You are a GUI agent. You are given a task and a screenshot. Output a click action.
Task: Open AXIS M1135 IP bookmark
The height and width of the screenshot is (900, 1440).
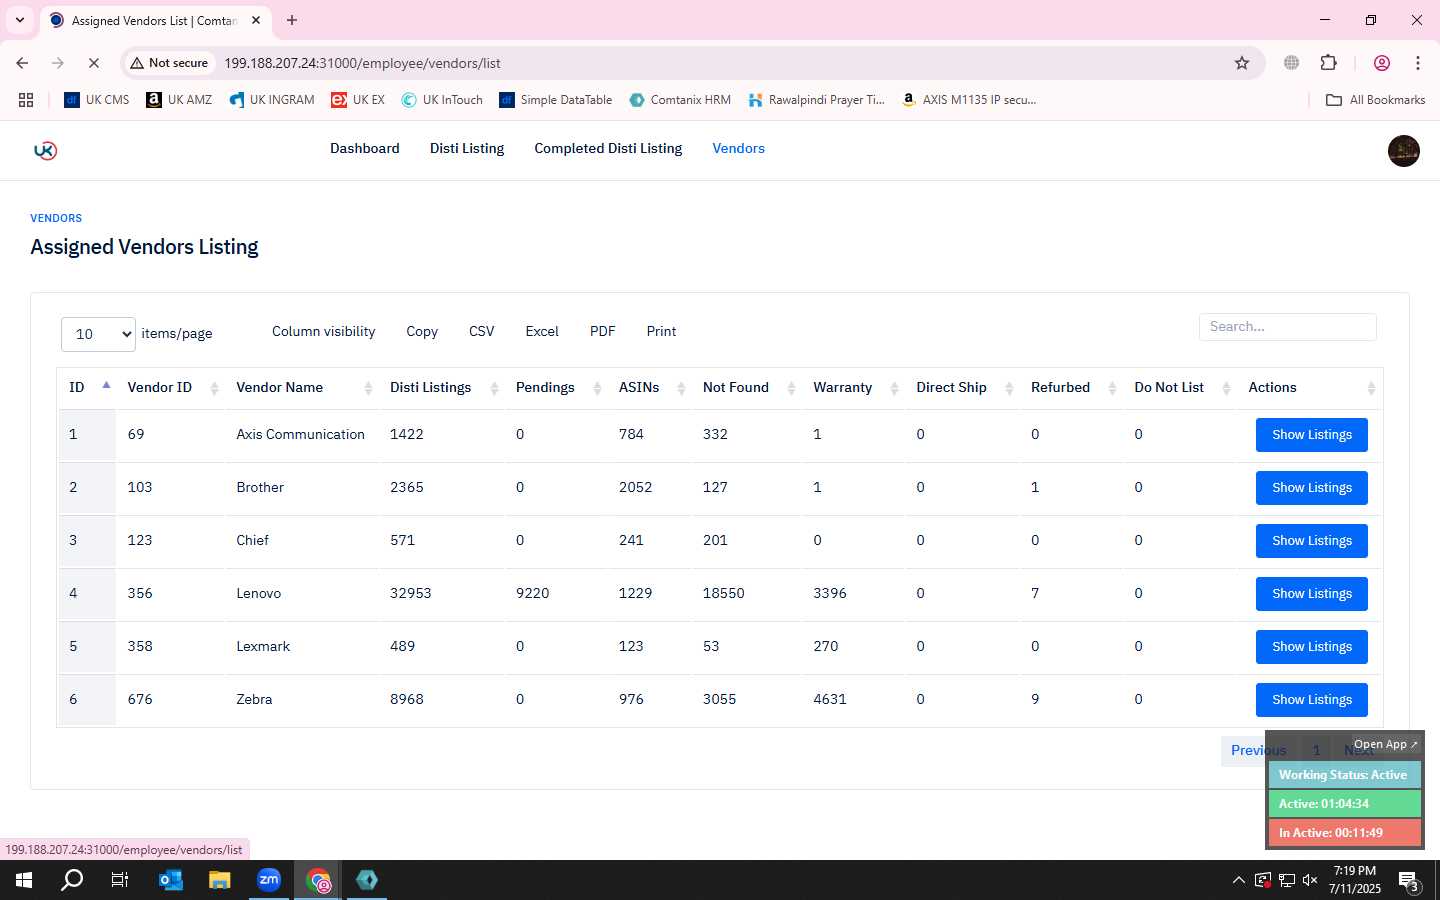[968, 100]
